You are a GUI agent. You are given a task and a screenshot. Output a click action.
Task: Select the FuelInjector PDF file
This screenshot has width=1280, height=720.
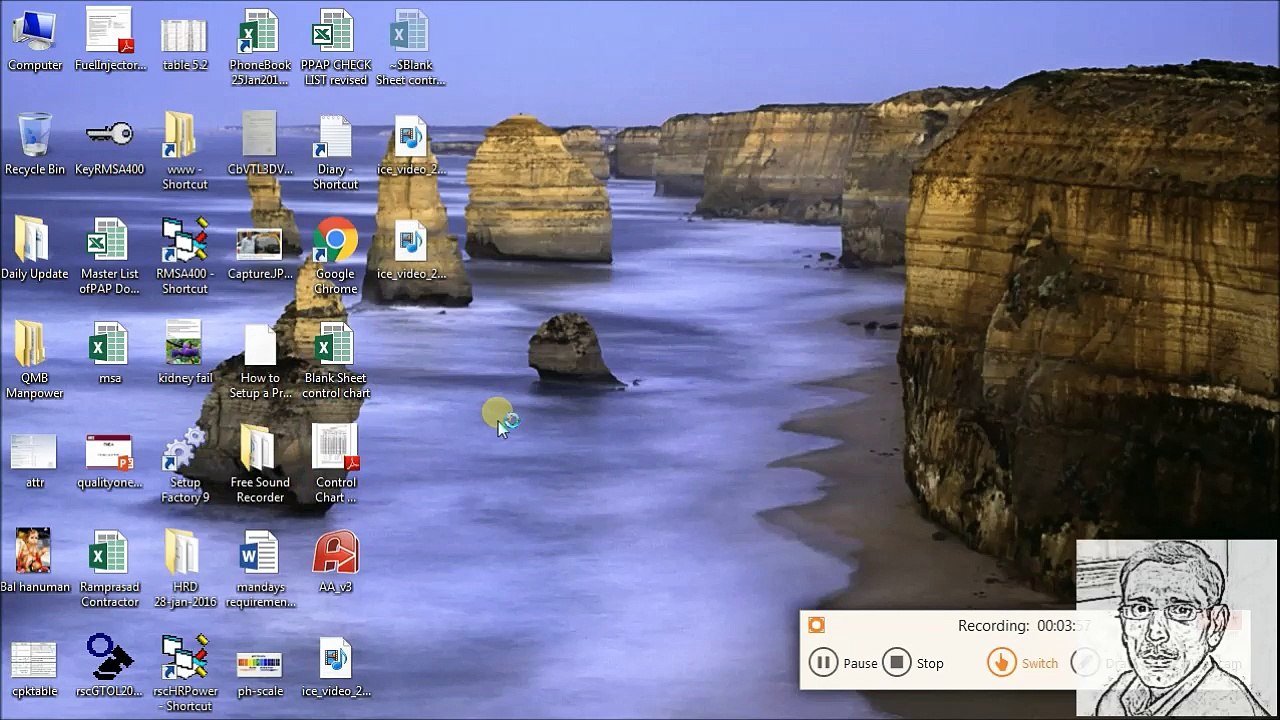110,40
